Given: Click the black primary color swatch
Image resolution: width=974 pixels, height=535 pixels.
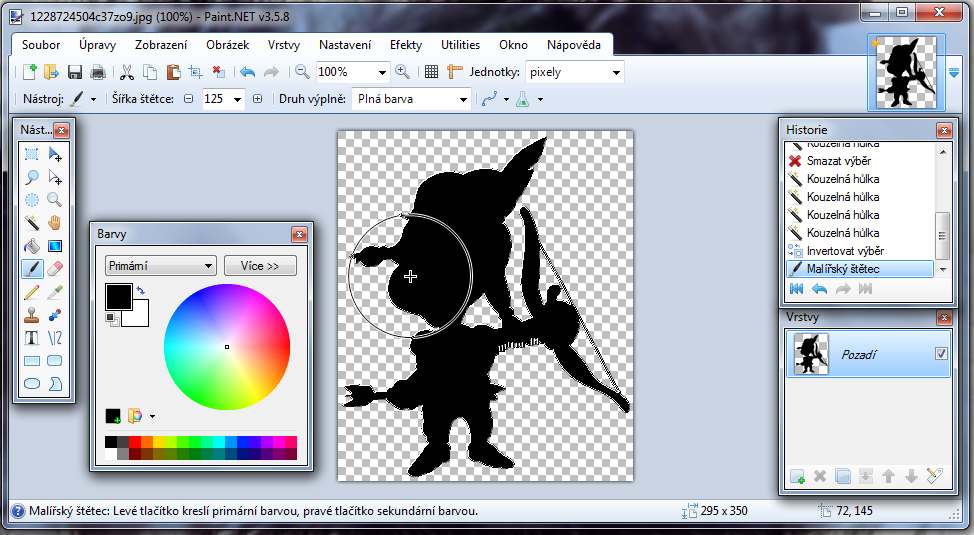Looking at the screenshot, I should coord(118,297).
